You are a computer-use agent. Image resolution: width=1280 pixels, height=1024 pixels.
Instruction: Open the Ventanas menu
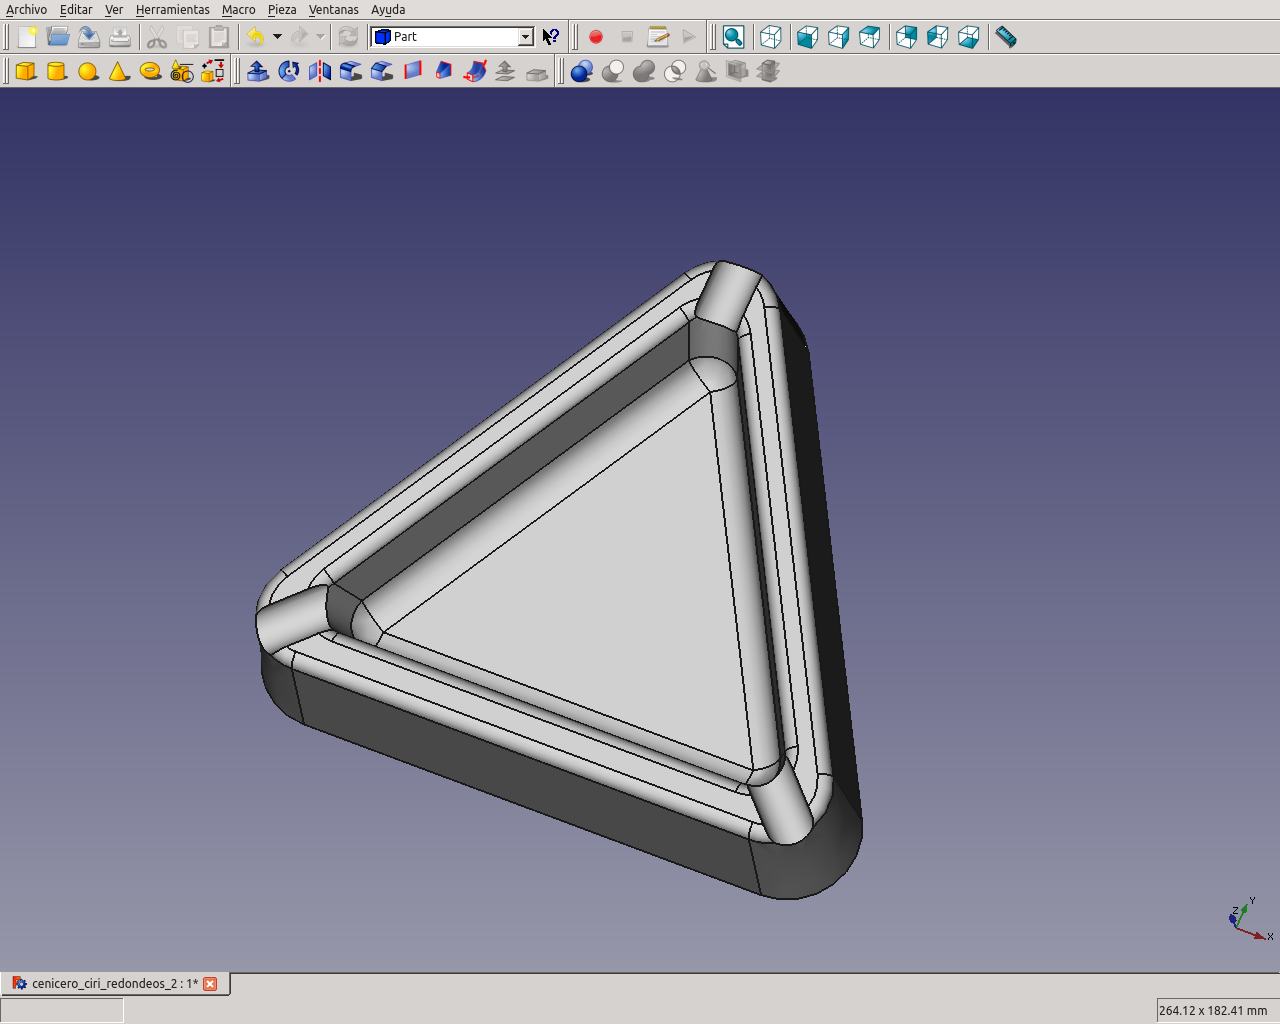334,9
